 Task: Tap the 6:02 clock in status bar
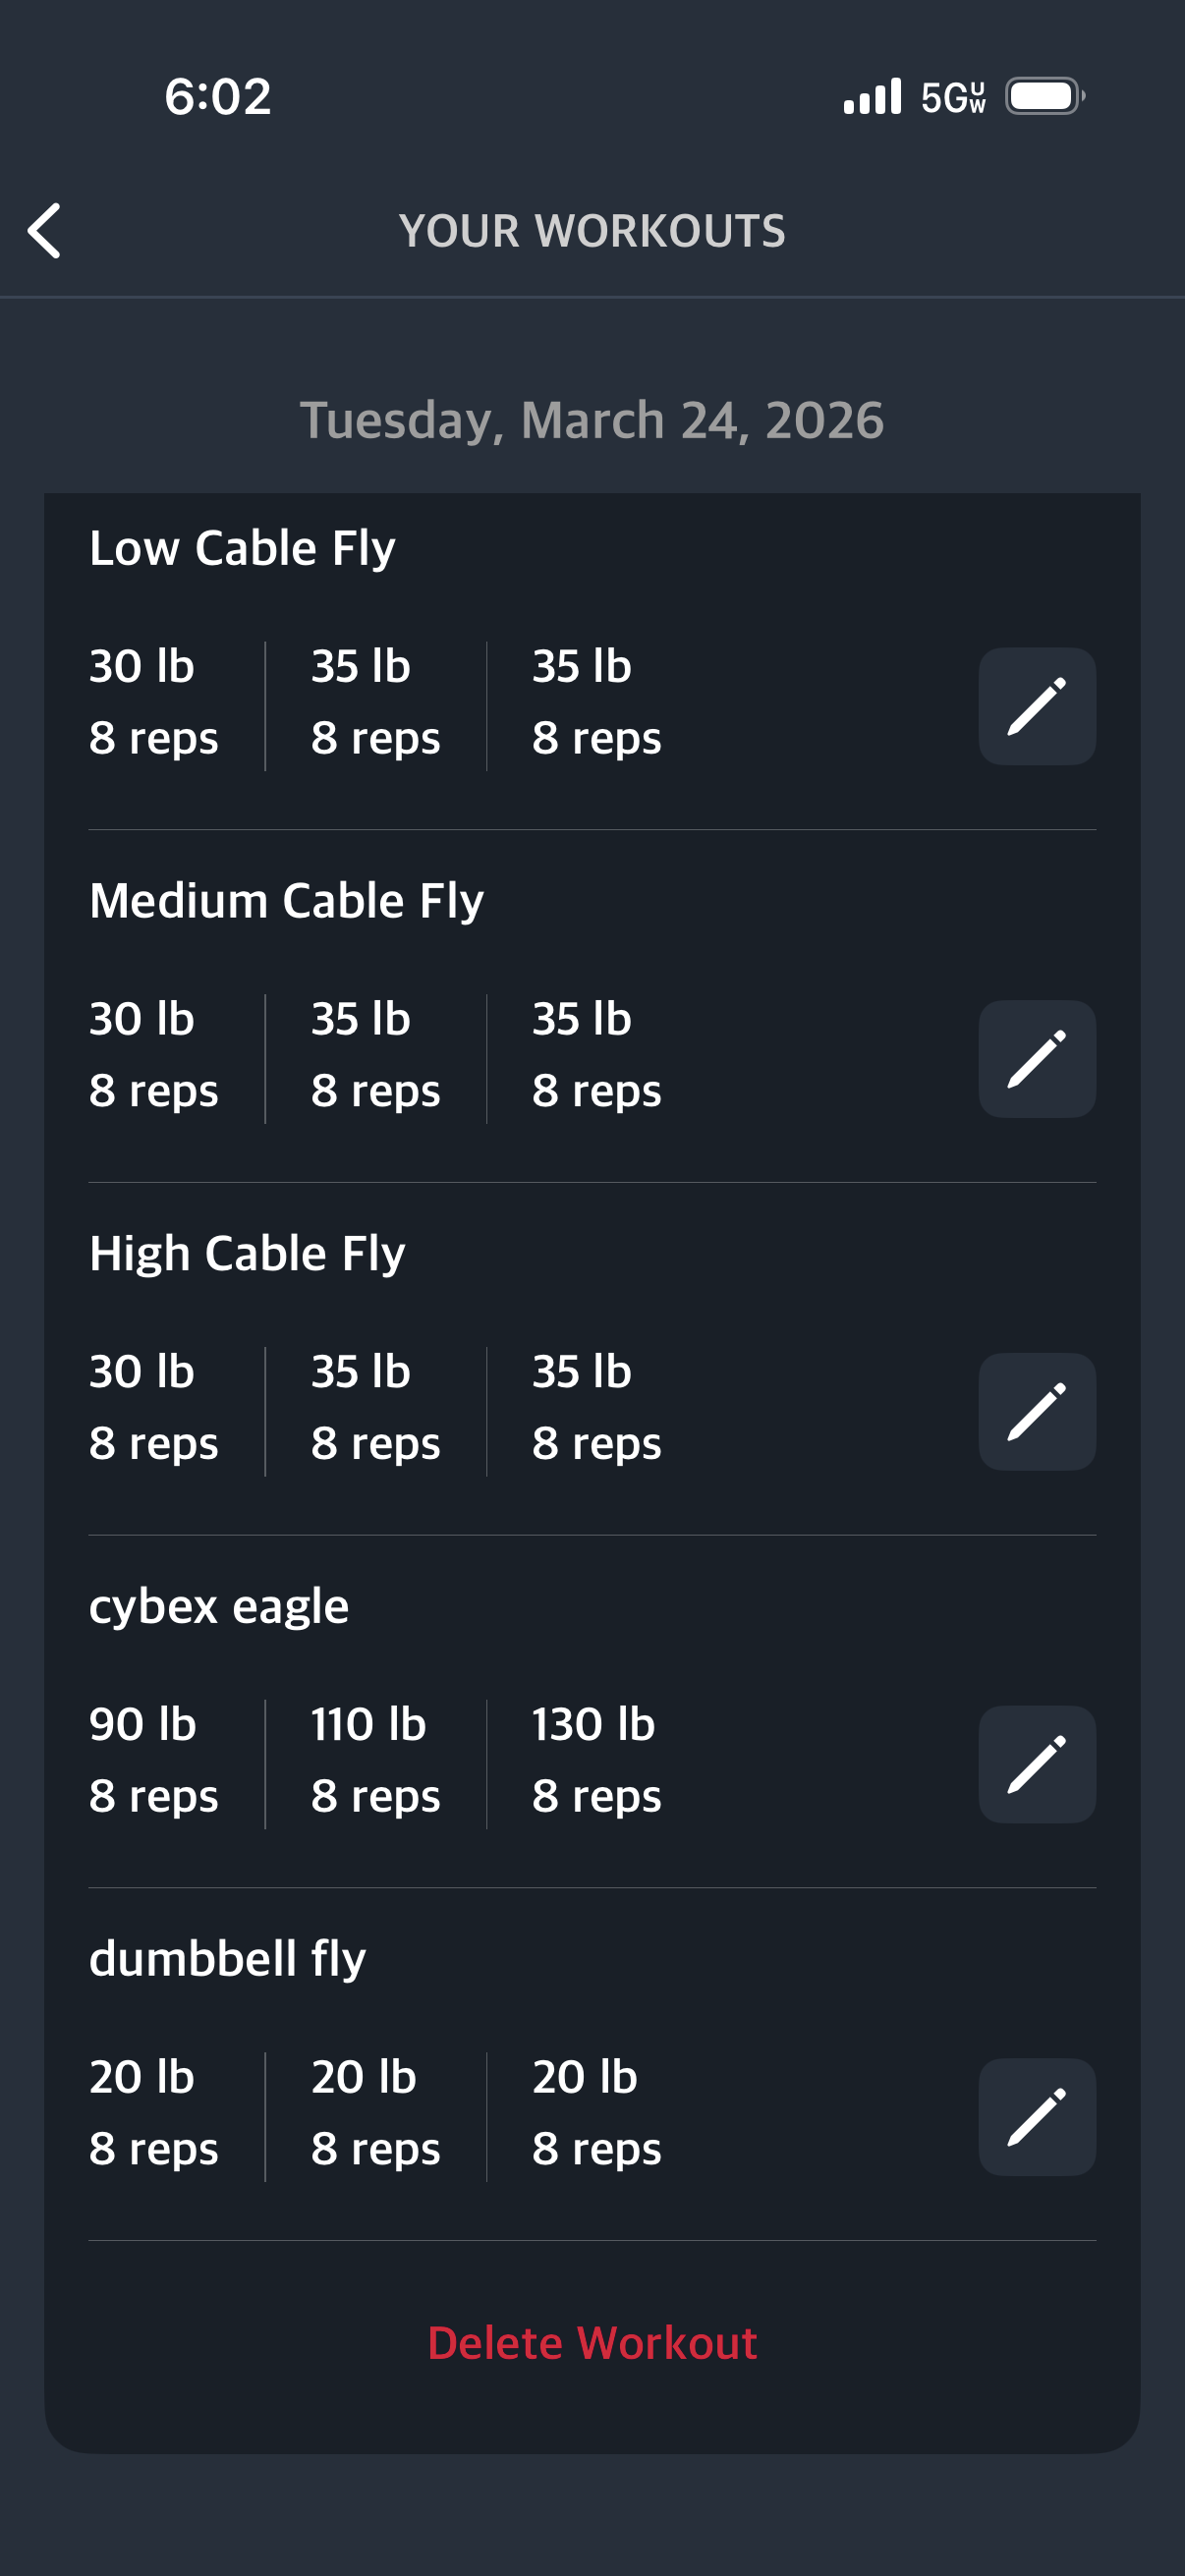pos(218,97)
